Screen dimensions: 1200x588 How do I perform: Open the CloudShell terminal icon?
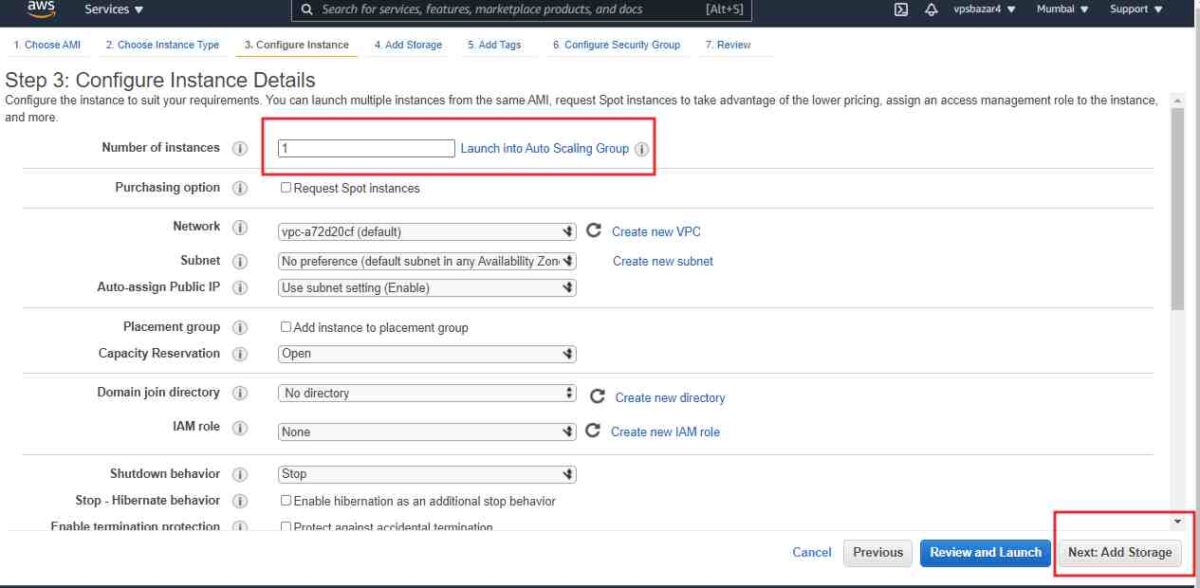tap(901, 10)
